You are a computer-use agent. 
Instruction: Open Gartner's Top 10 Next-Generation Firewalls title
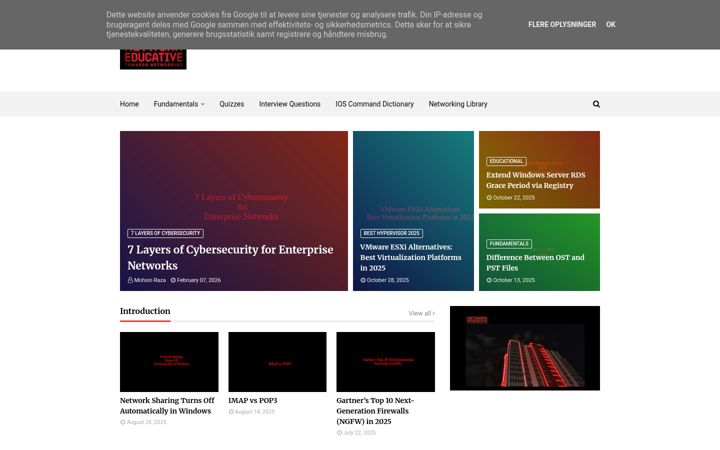(375, 411)
